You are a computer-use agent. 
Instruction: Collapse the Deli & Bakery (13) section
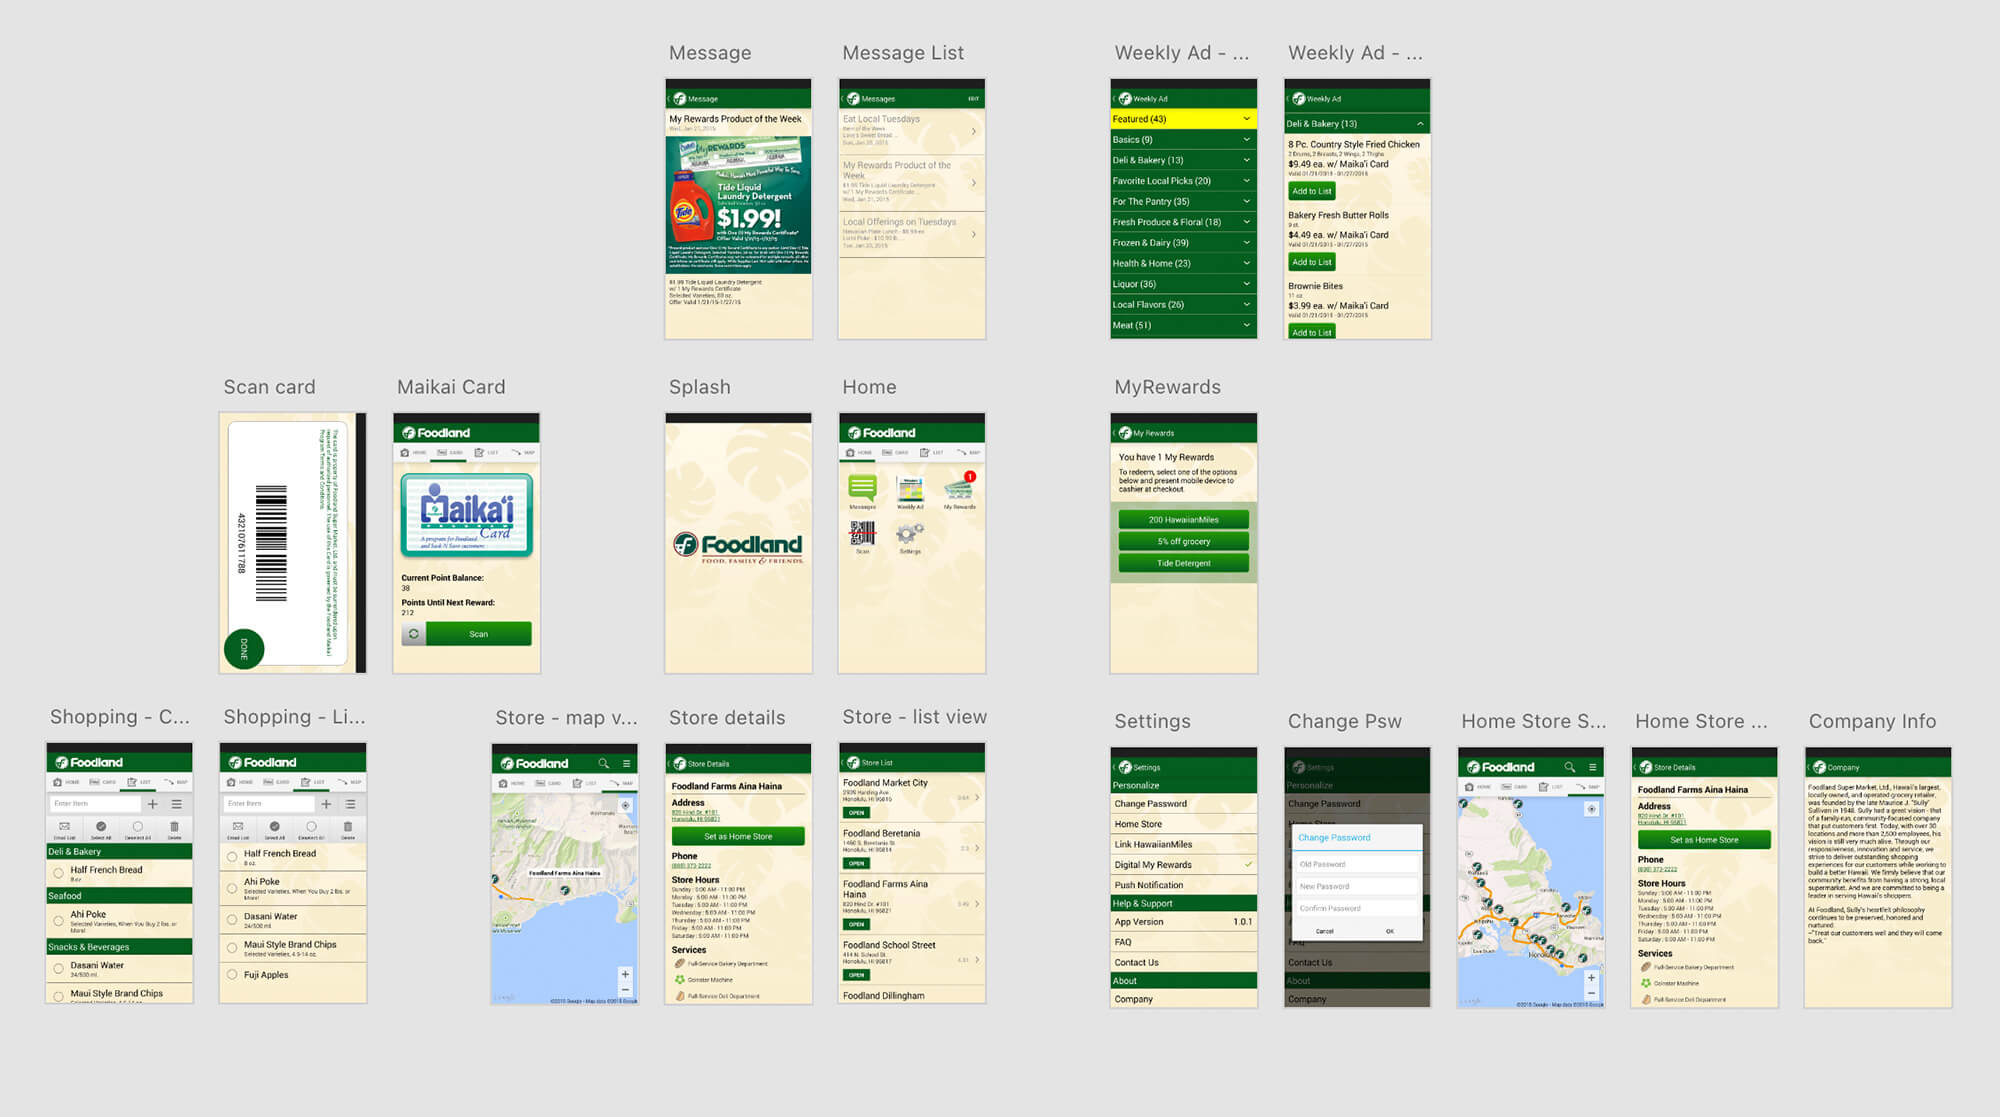pos(1421,123)
